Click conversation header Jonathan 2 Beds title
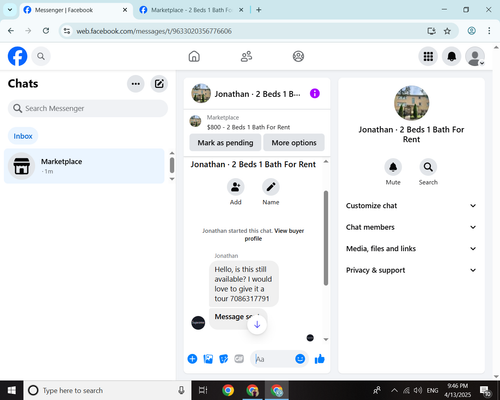 [257, 94]
